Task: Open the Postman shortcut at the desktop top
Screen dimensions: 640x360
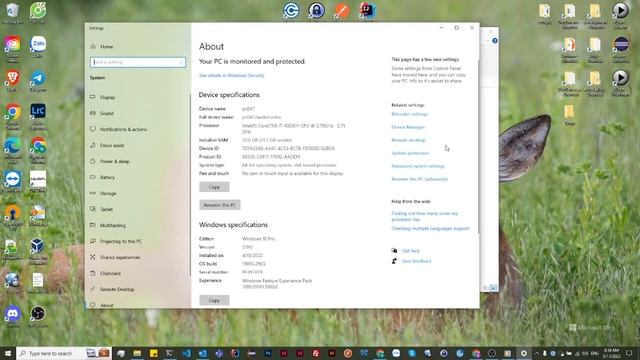Action: coord(342,11)
